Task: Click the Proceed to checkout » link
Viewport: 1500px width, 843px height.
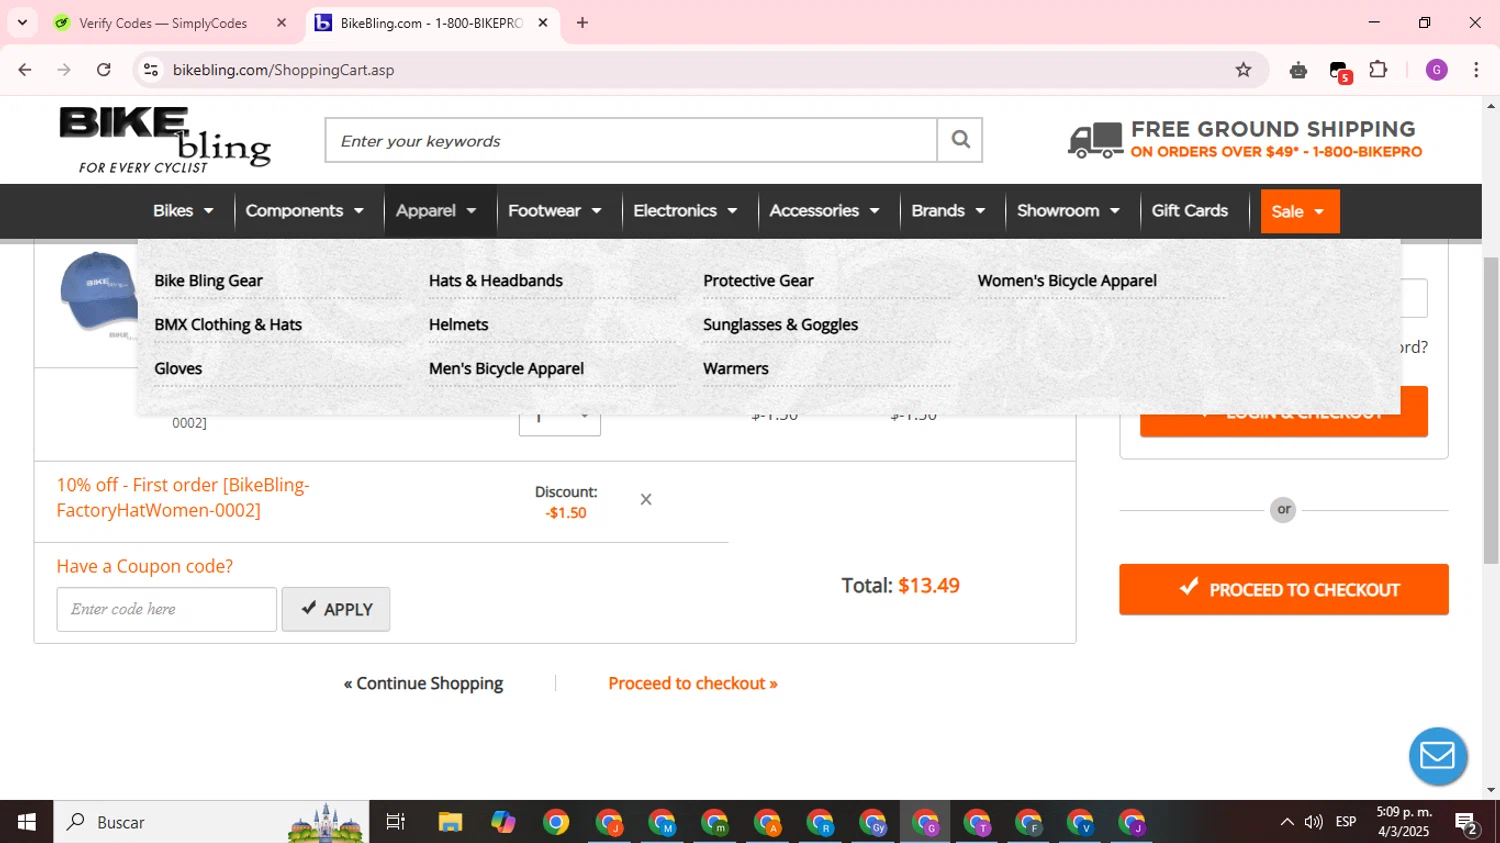Action: tap(693, 683)
